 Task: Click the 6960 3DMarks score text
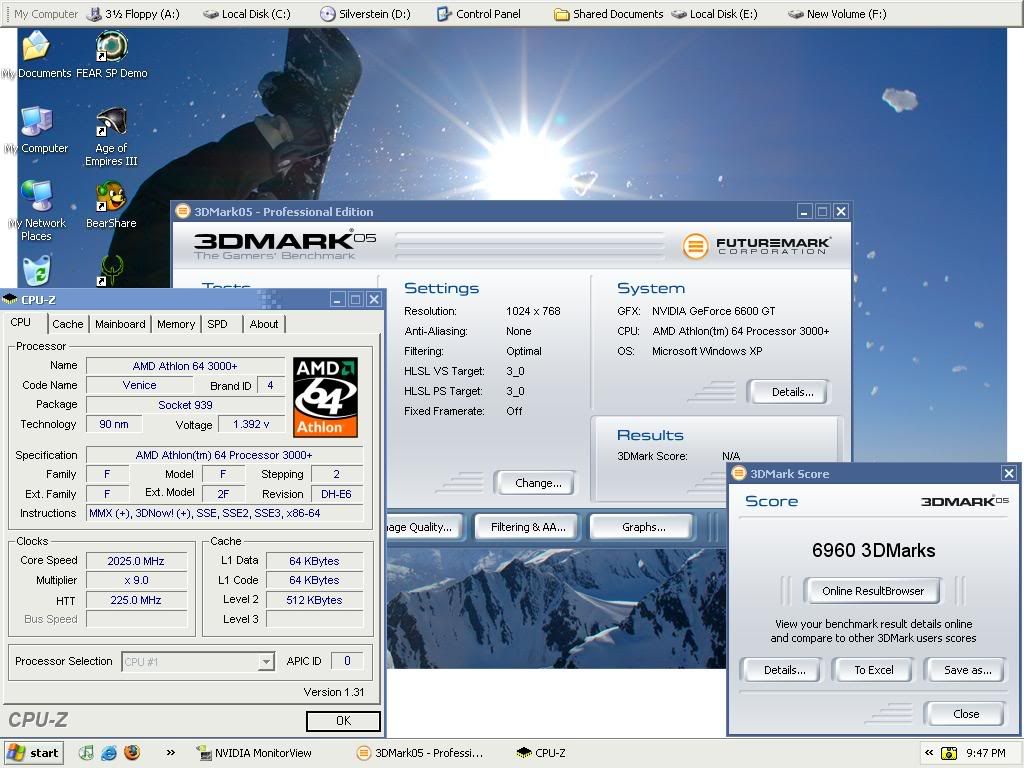coord(873,551)
